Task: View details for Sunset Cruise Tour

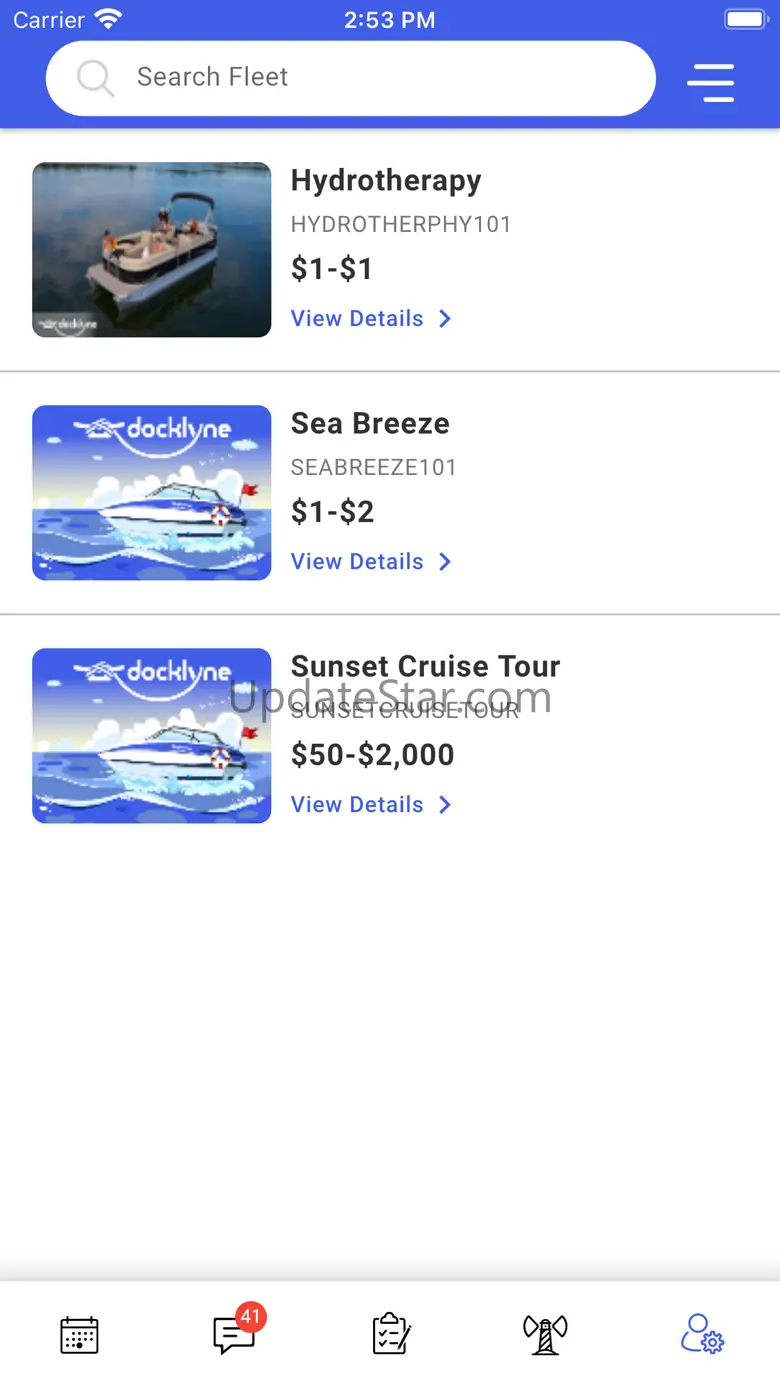Action: (x=357, y=805)
